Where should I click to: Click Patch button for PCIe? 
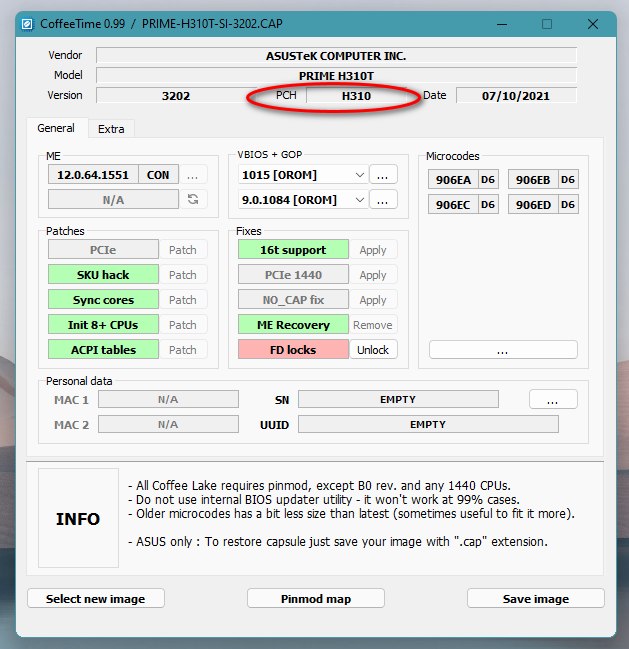183,250
